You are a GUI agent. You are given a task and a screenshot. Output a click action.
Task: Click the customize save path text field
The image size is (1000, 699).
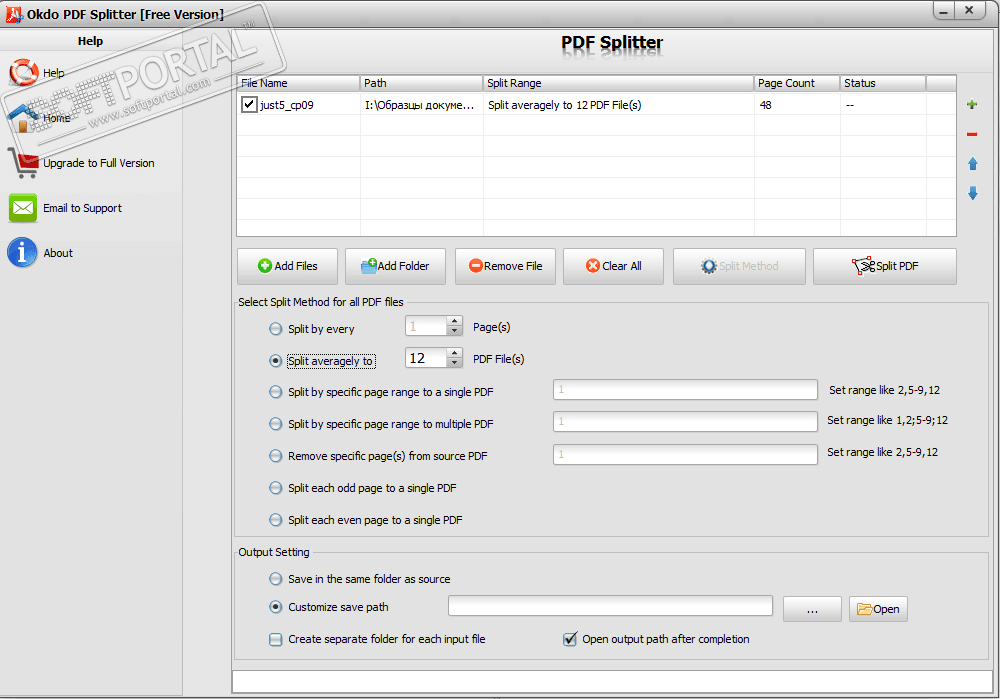(610, 606)
